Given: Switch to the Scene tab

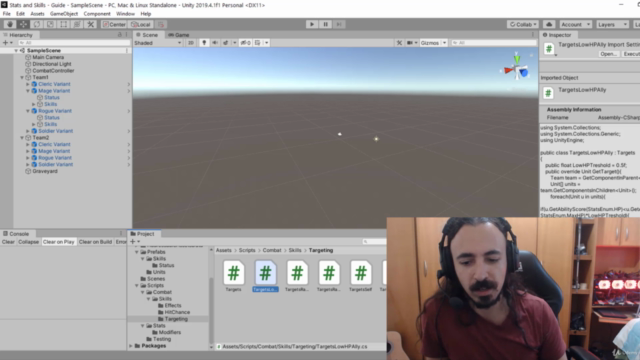Looking at the screenshot, I should (147, 35).
